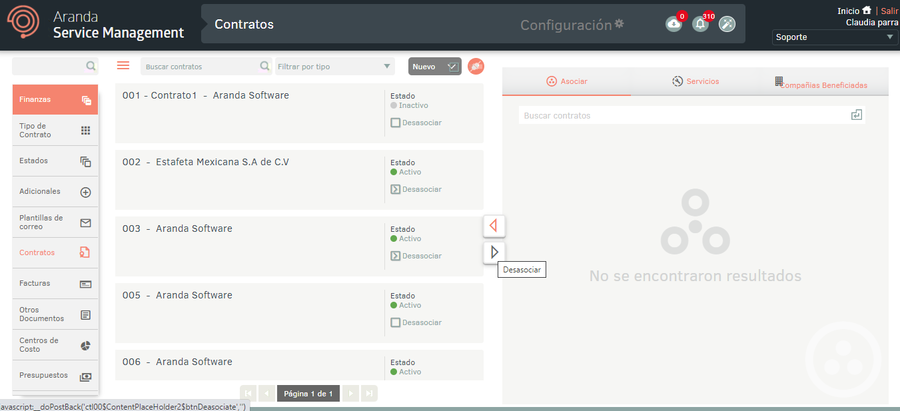Open Plantillas de correo in sidebar
Image resolution: width=900 pixels, height=411 pixels.
pos(55,223)
